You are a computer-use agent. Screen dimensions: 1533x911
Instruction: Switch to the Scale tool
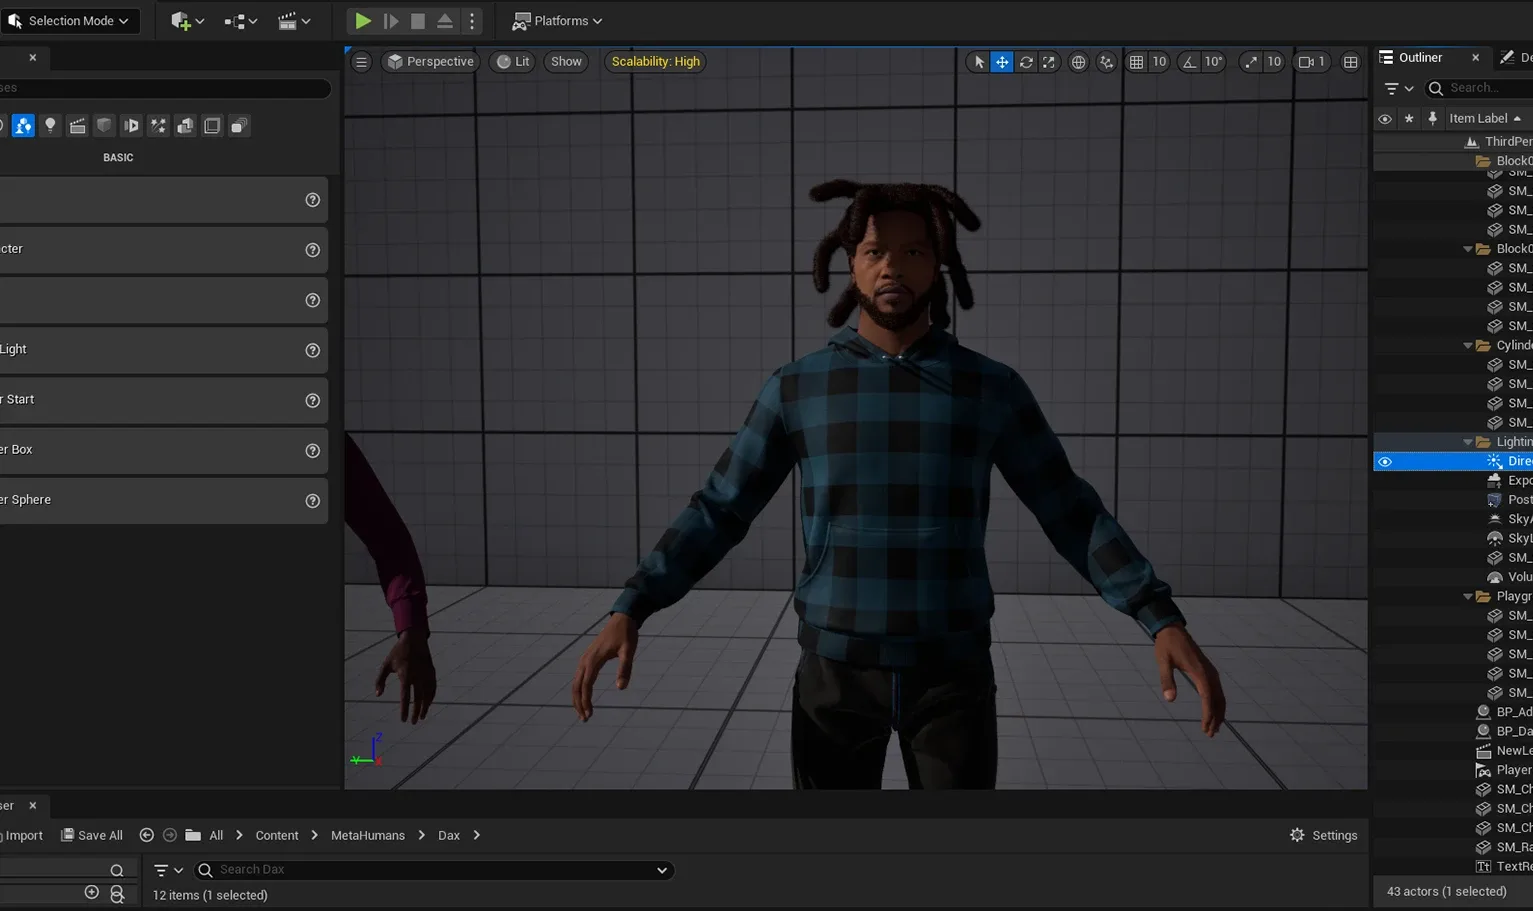[x=1049, y=61]
